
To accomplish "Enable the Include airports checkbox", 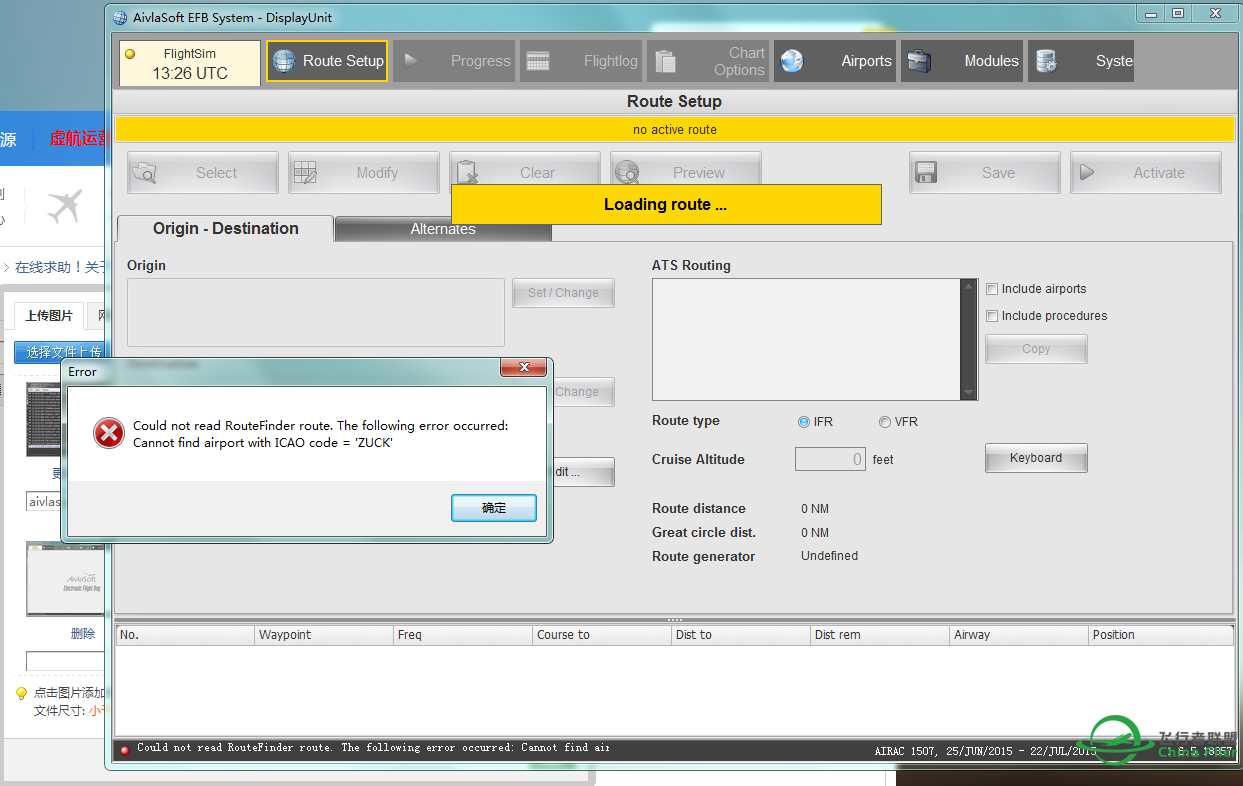I will point(992,289).
